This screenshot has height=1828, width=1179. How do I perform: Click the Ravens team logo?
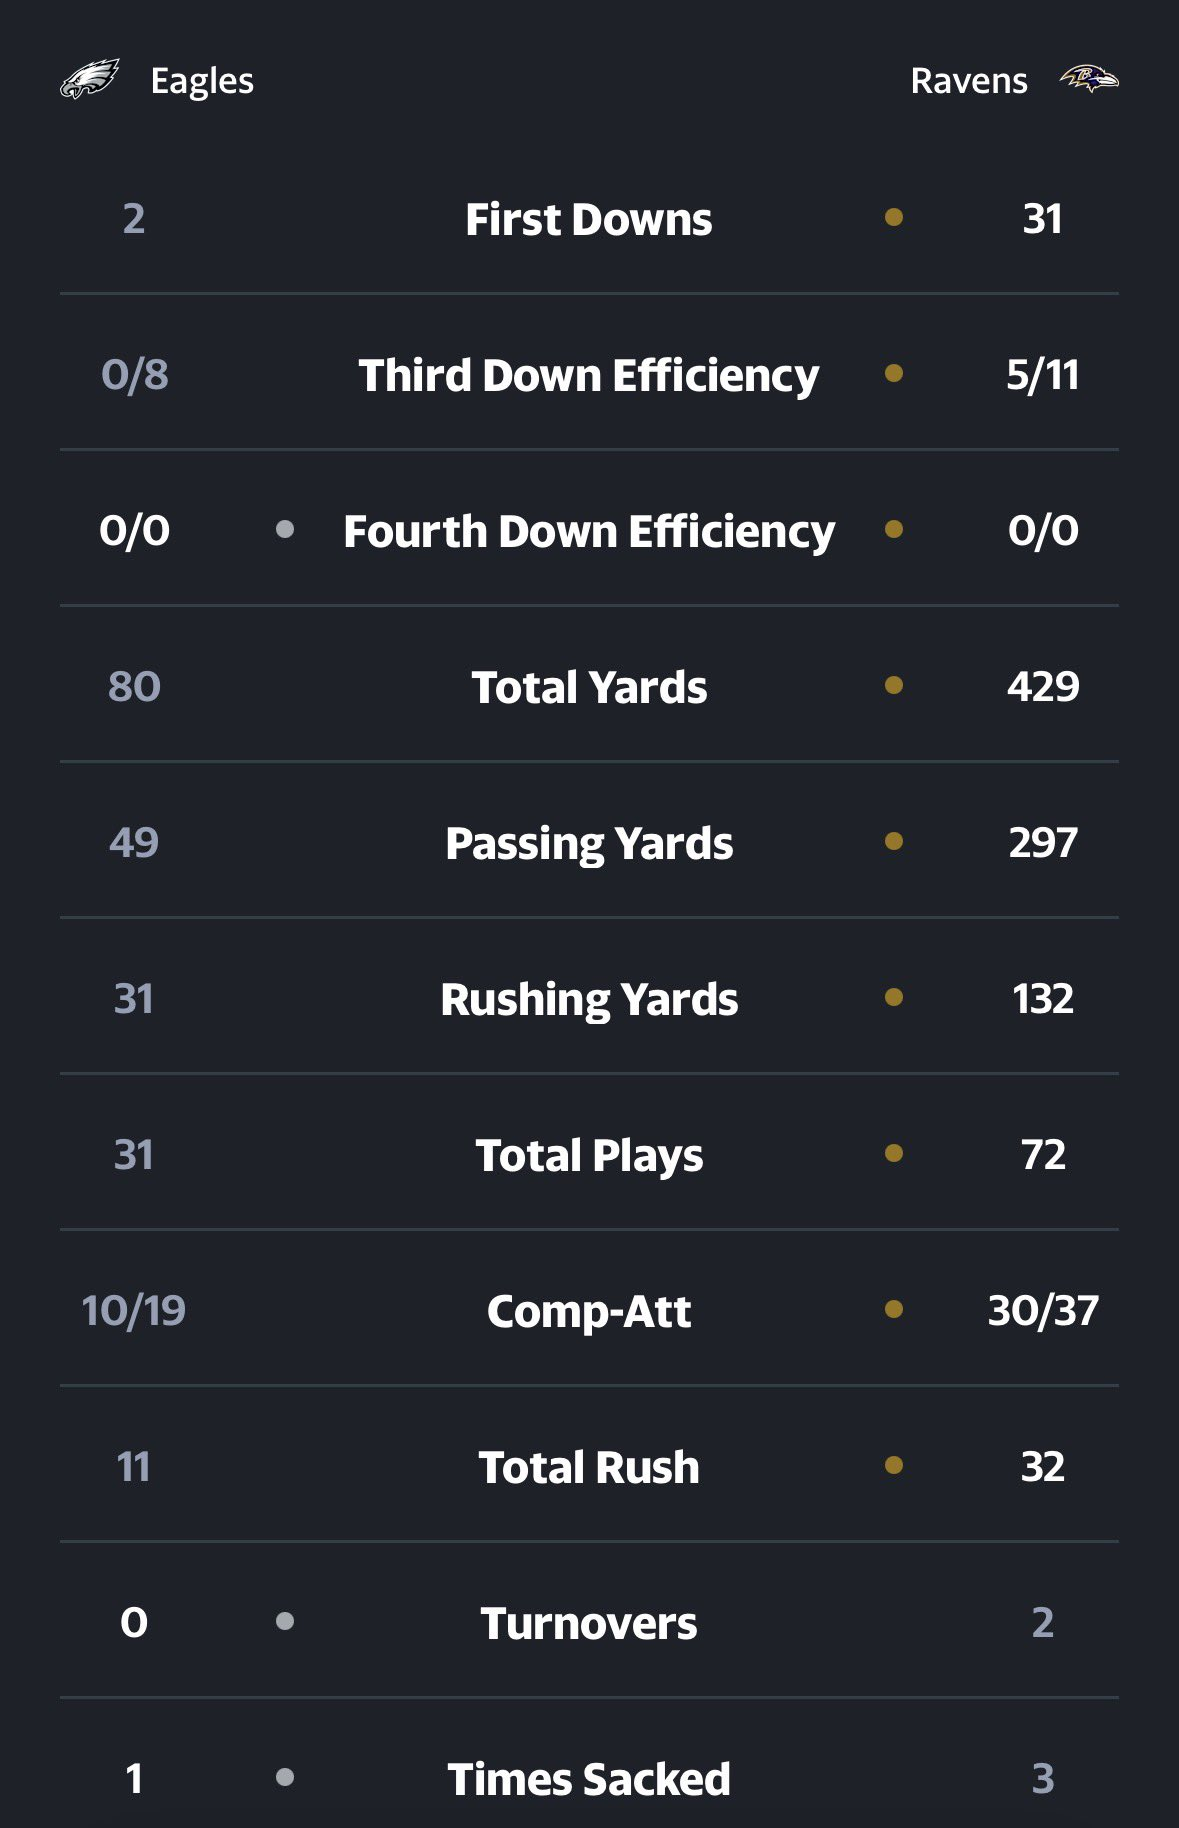click(1089, 79)
